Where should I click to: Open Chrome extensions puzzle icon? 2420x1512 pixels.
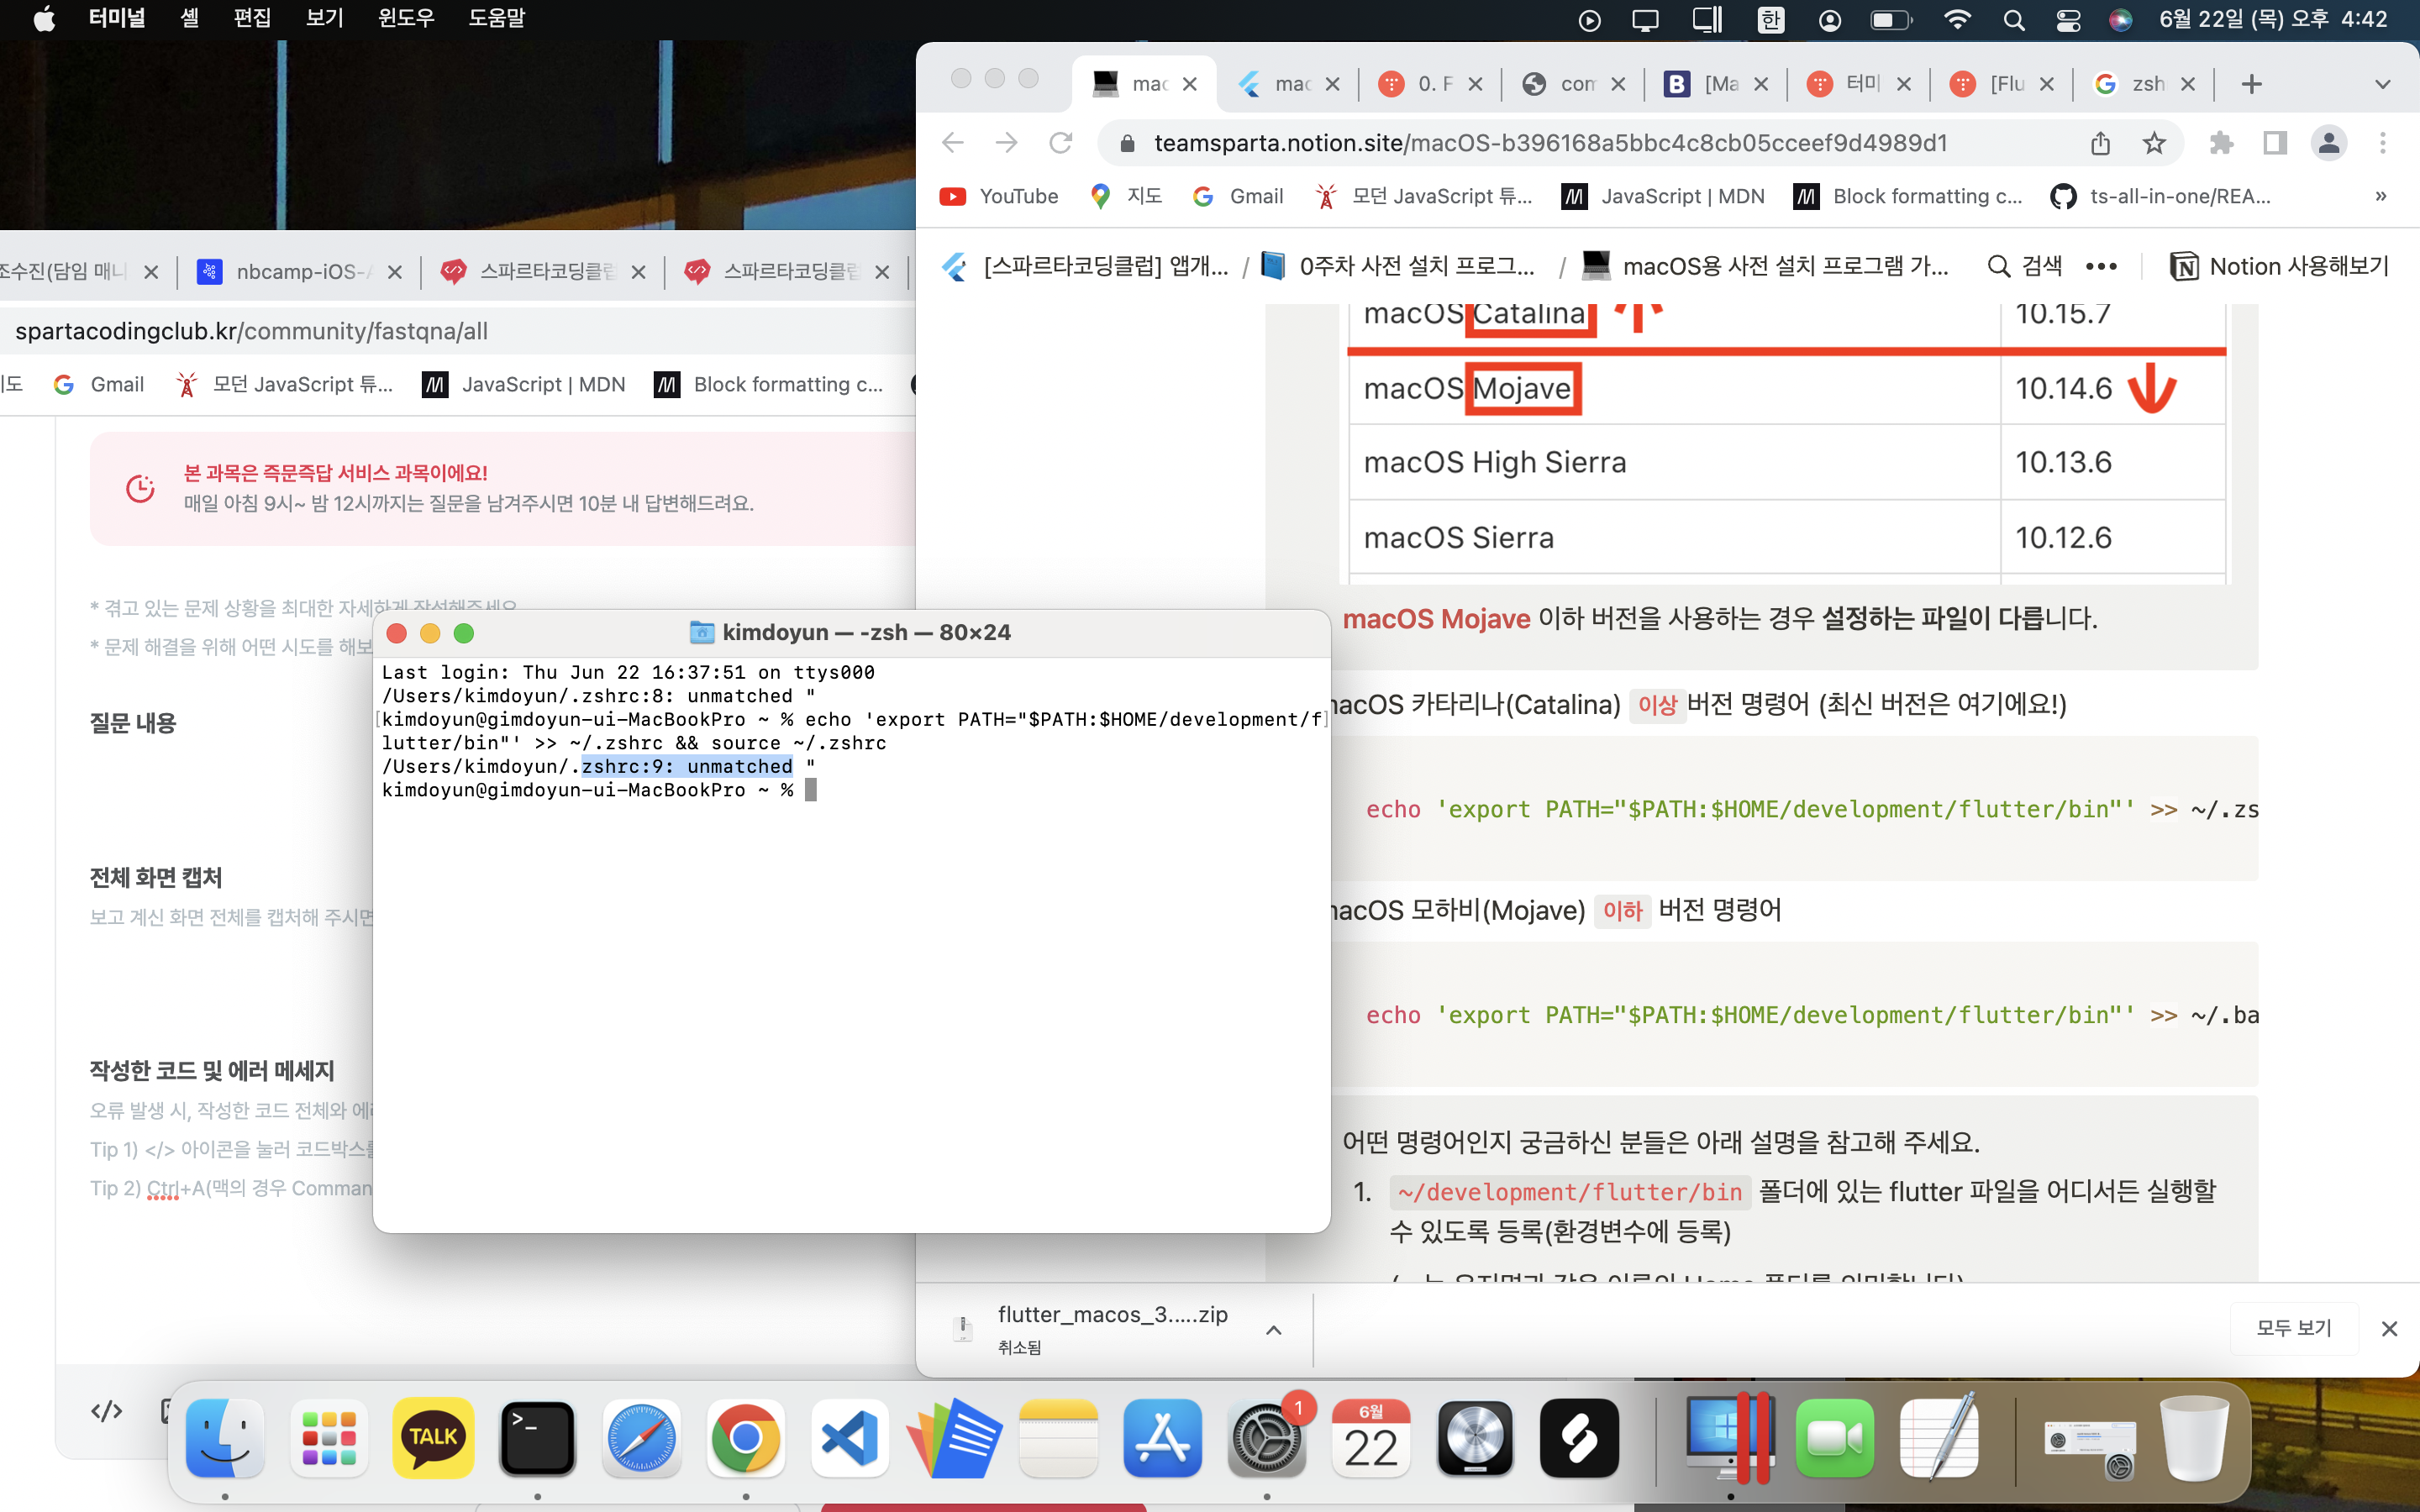coord(2221,143)
